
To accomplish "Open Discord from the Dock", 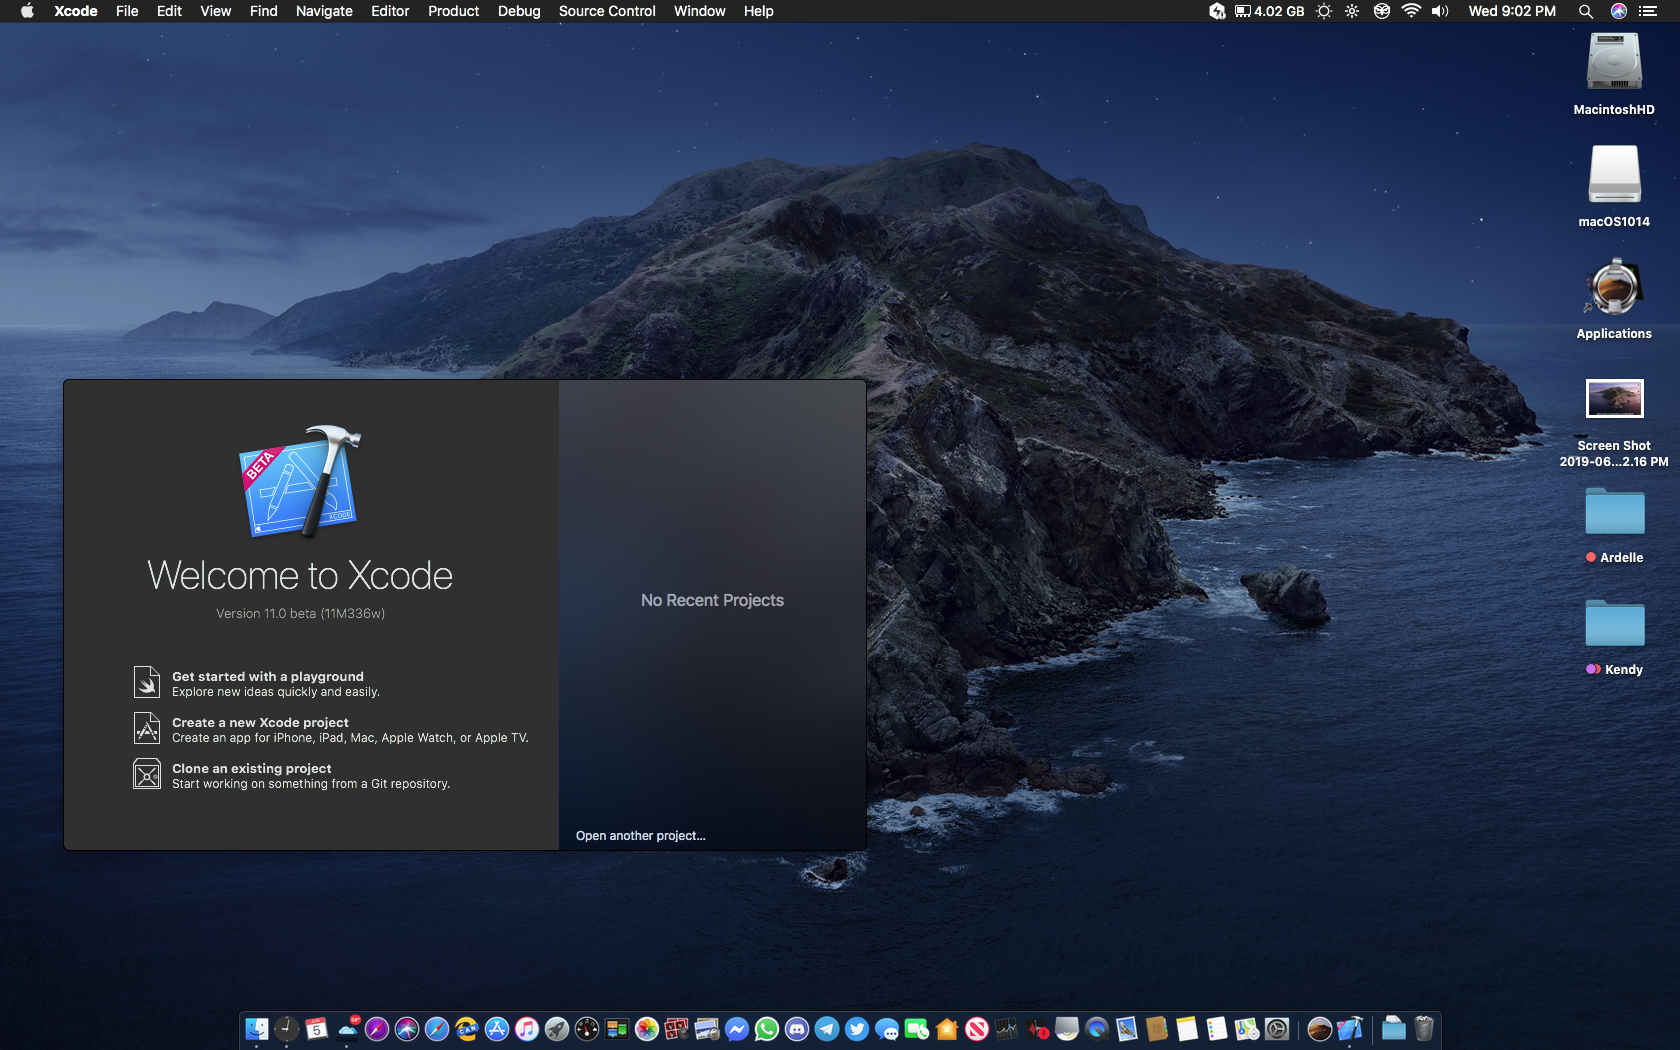I will tap(797, 1029).
